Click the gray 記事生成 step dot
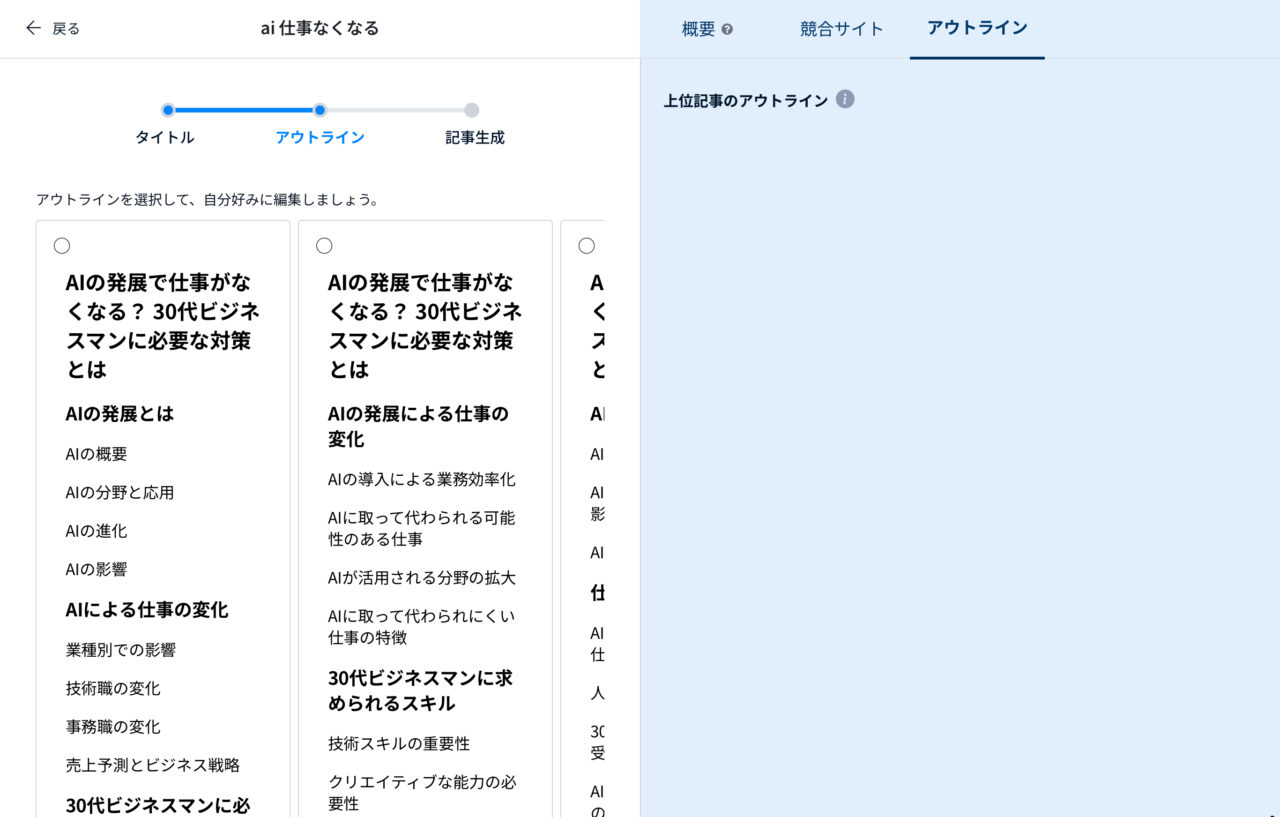 (x=471, y=110)
